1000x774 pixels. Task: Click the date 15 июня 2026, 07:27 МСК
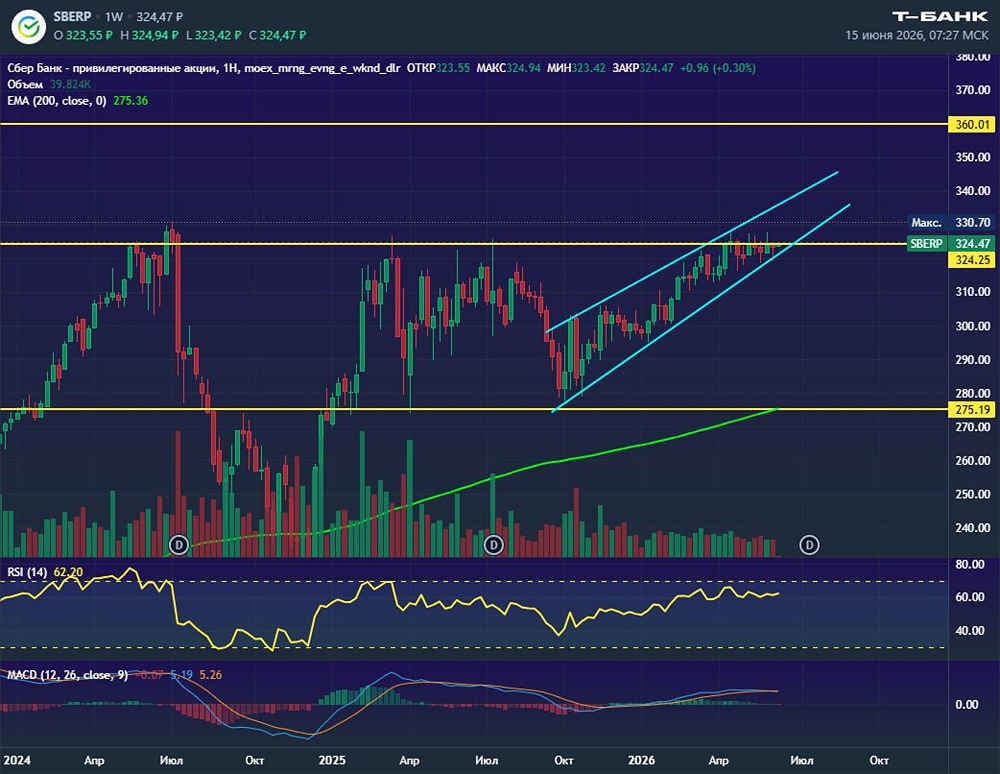(x=916, y=35)
